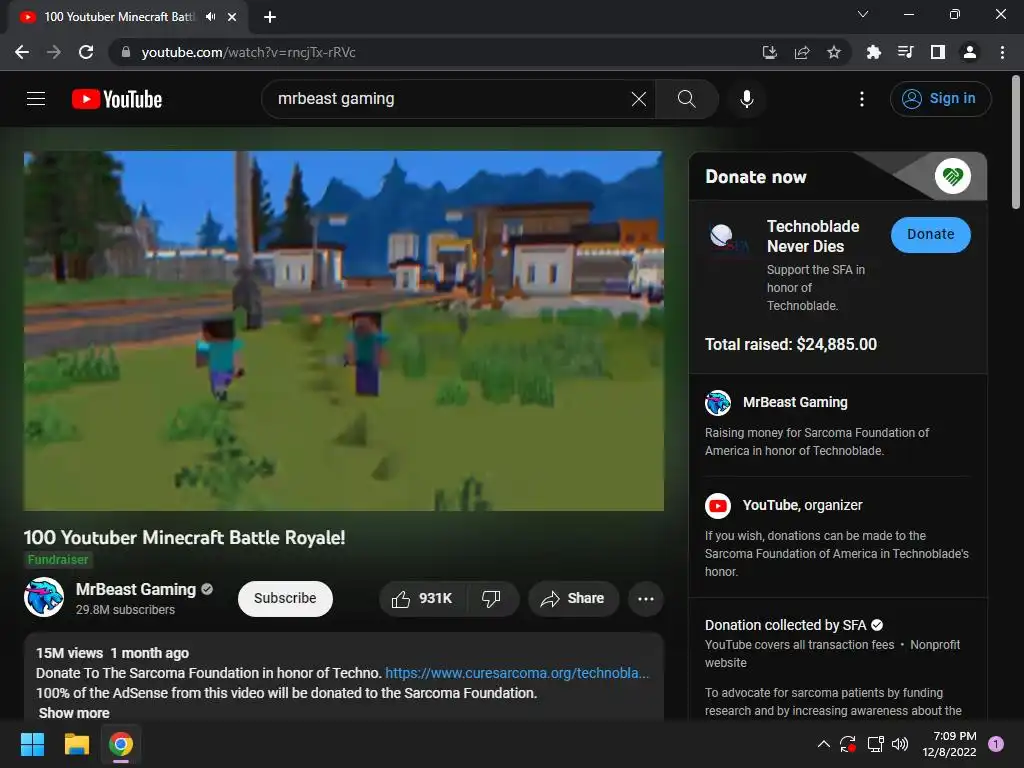
Task: Subscribe to MrBeast Gaming
Action: (x=285, y=598)
